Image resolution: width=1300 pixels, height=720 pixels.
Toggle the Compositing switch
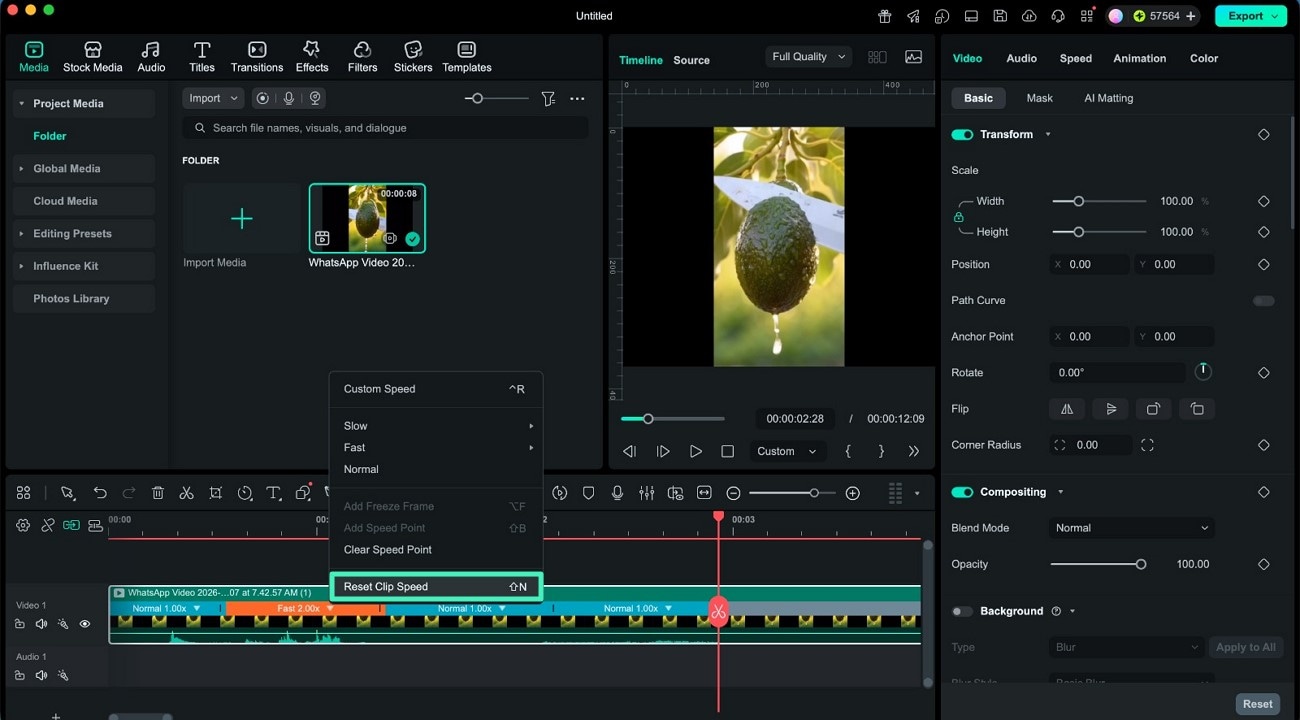tap(962, 492)
